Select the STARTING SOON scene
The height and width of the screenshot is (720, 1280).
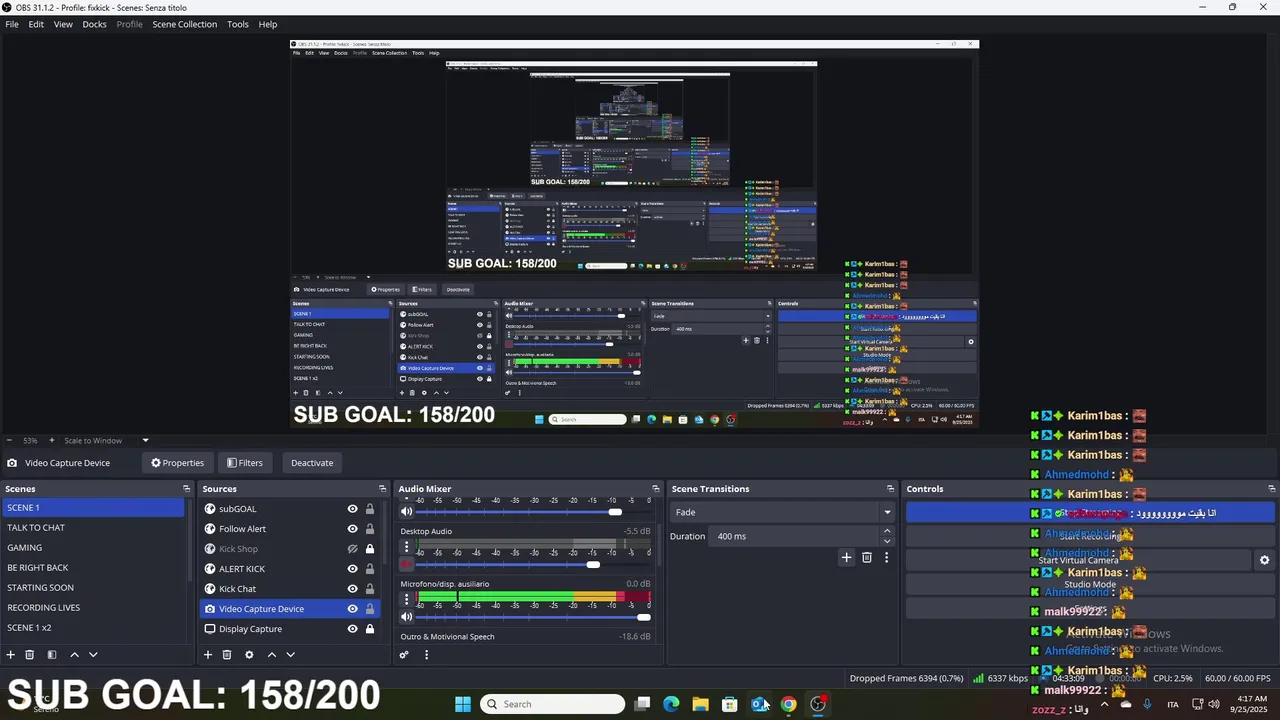[x=93, y=588]
